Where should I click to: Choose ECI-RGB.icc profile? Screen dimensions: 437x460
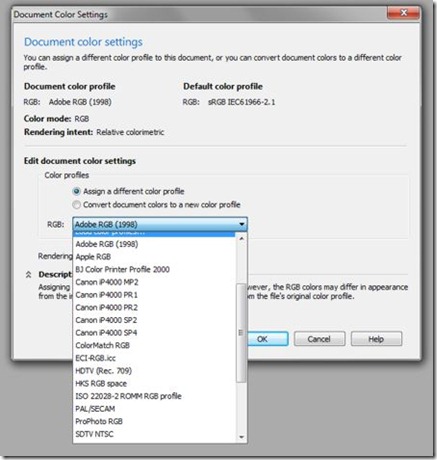pos(155,358)
